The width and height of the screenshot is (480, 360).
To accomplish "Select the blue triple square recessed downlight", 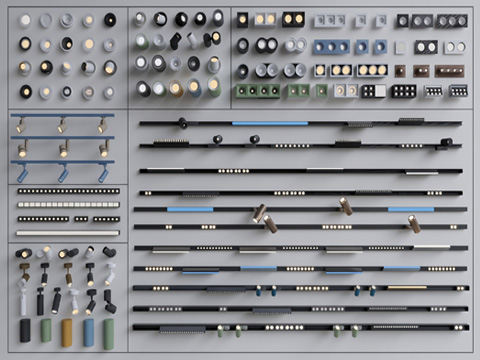I will (x=331, y=47).
